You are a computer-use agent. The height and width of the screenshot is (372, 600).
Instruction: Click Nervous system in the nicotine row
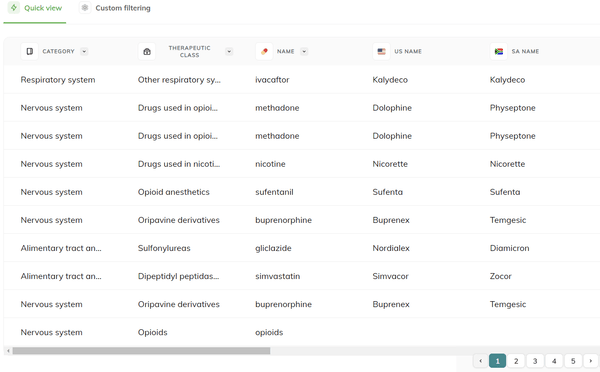point(51,164)
